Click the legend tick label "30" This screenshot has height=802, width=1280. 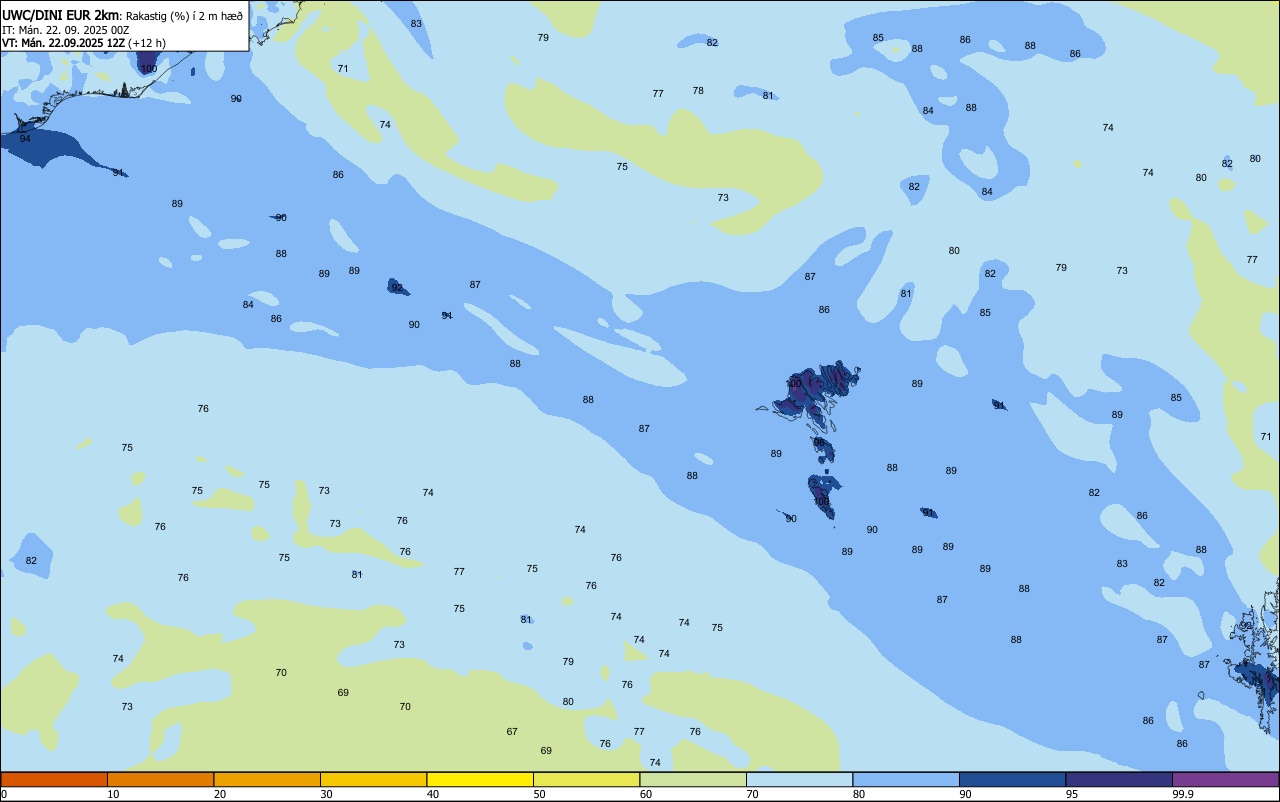point(326,794)
